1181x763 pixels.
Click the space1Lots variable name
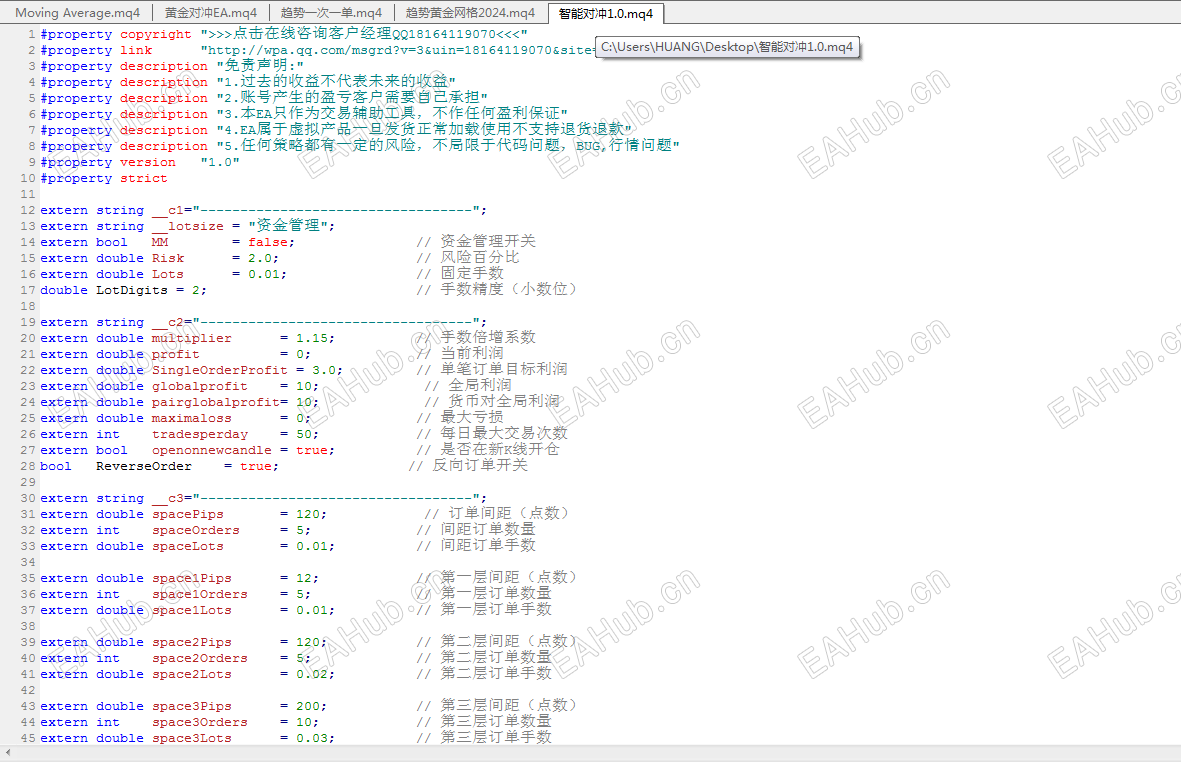pyautogui.click(x=191, y=610)
